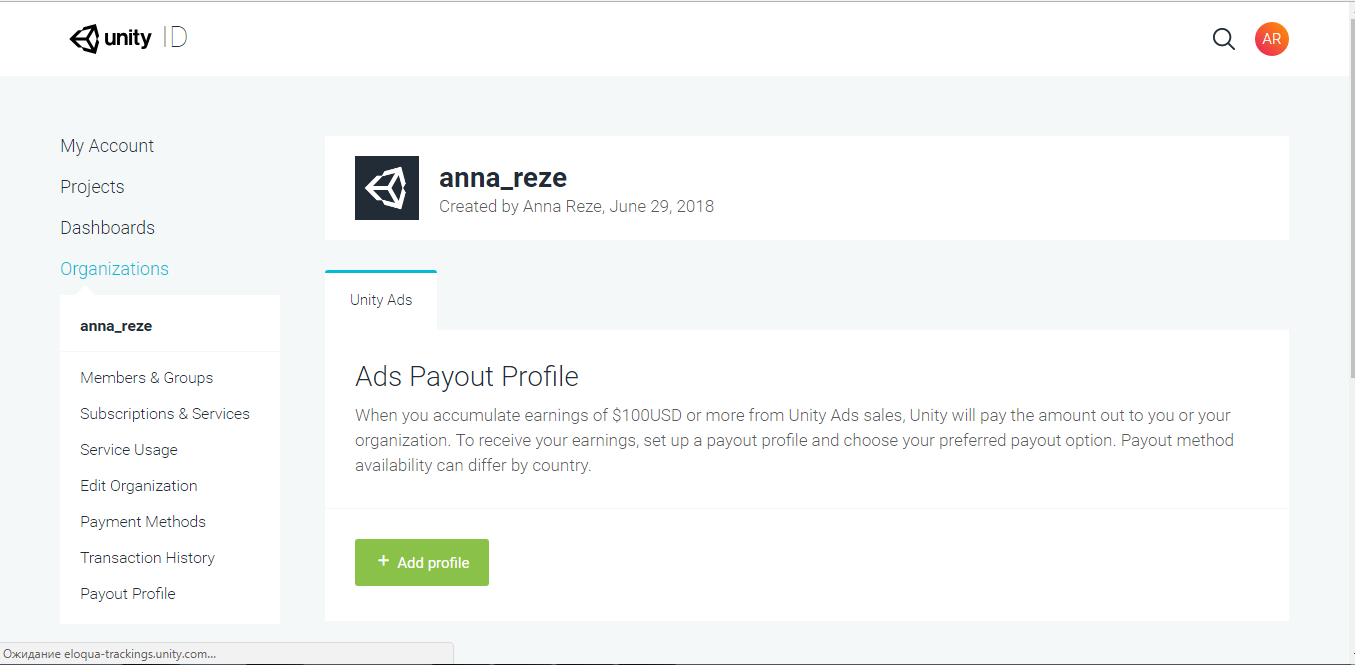The image size is (1355, 665).
Task: Open Projects in the sidebar
Action: point(92,187)
